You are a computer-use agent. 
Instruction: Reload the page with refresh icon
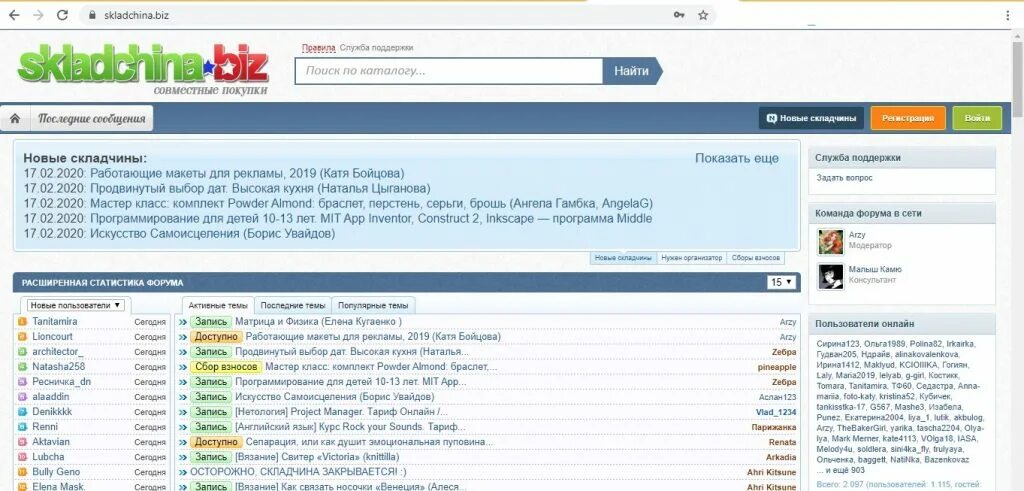click(62, 15)
